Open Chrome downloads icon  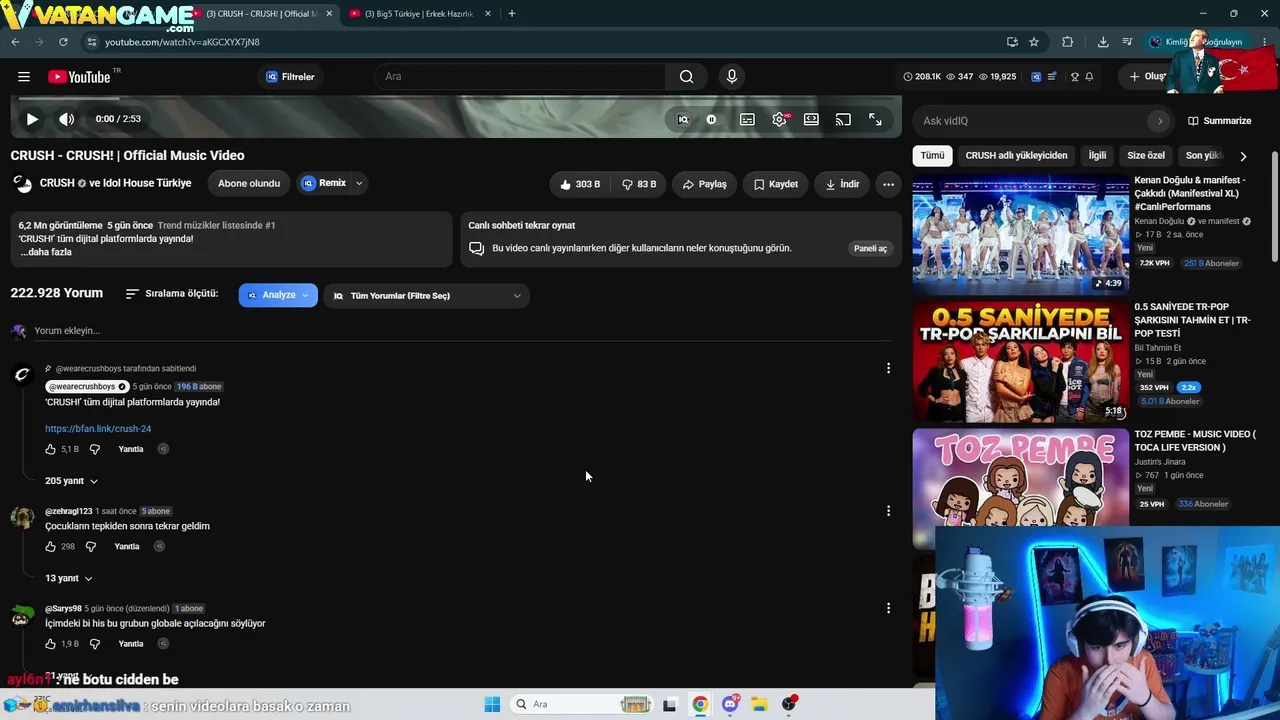1103,42
